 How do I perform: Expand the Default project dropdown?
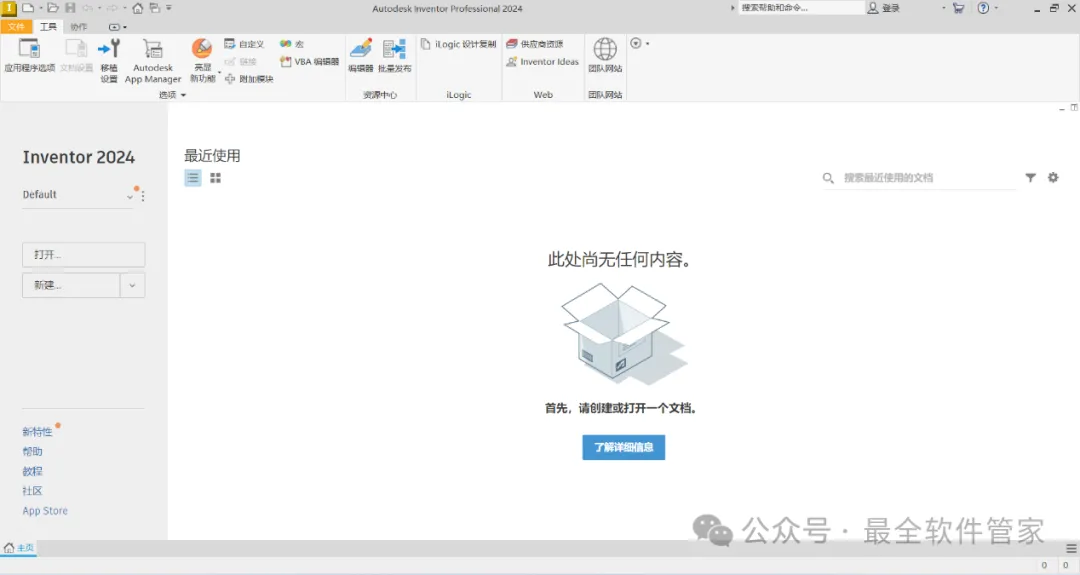129,197
